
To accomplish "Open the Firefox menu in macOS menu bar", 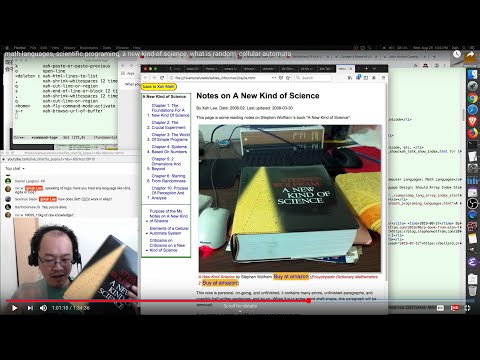I will click(20, 48).
